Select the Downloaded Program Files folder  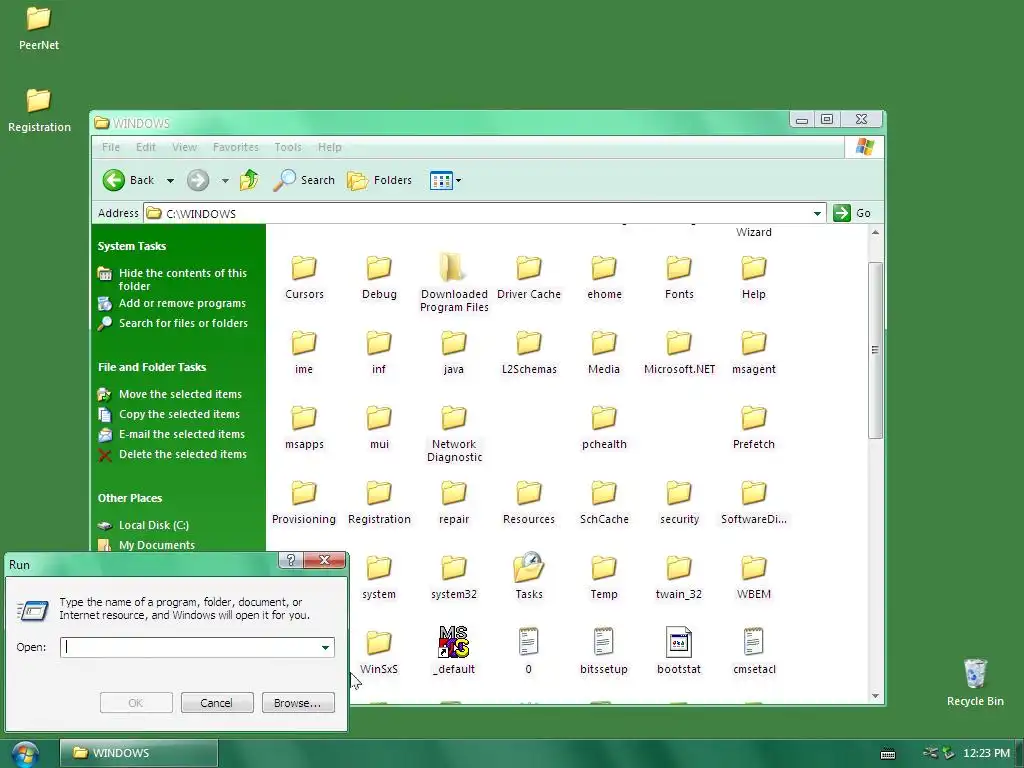(454, 283)
